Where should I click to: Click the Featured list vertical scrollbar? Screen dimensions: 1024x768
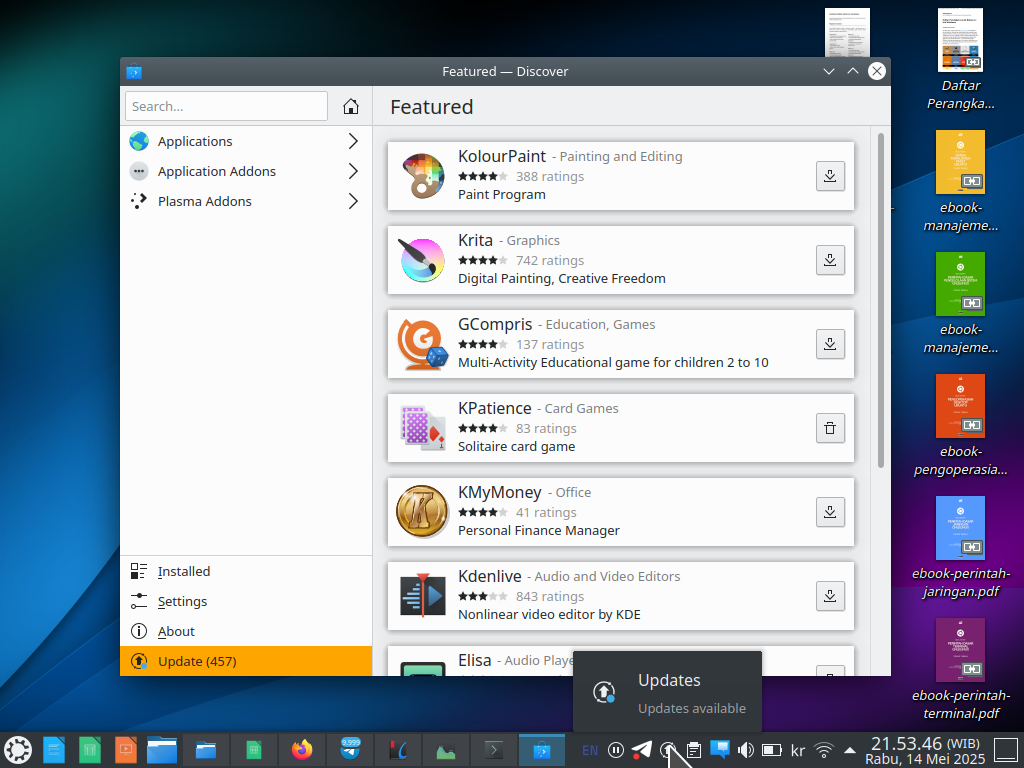pos(880,300)
